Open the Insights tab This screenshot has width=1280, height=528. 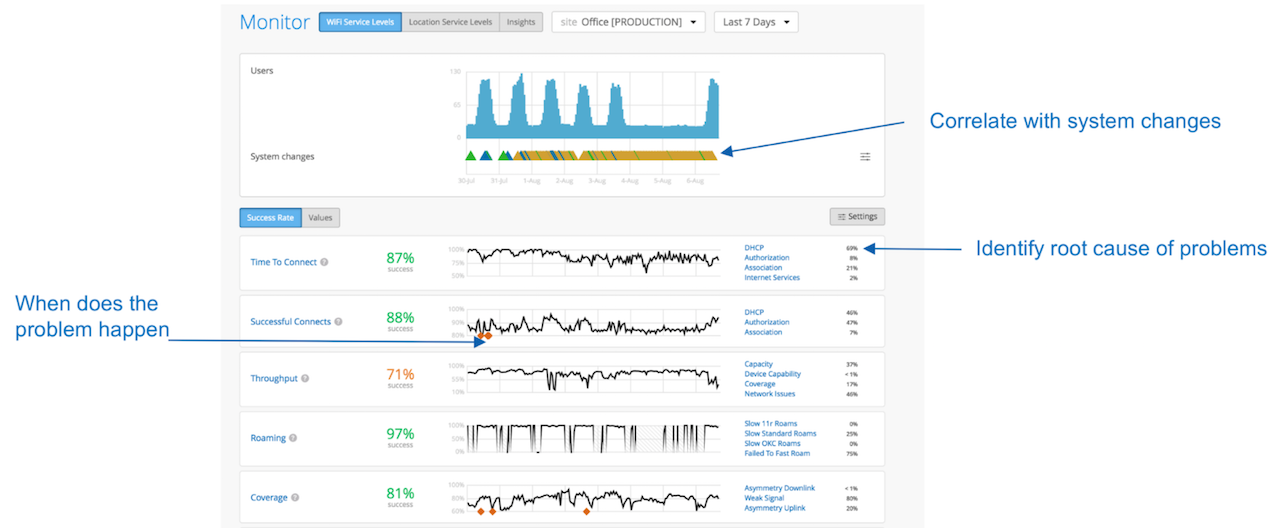pos(520,22)
